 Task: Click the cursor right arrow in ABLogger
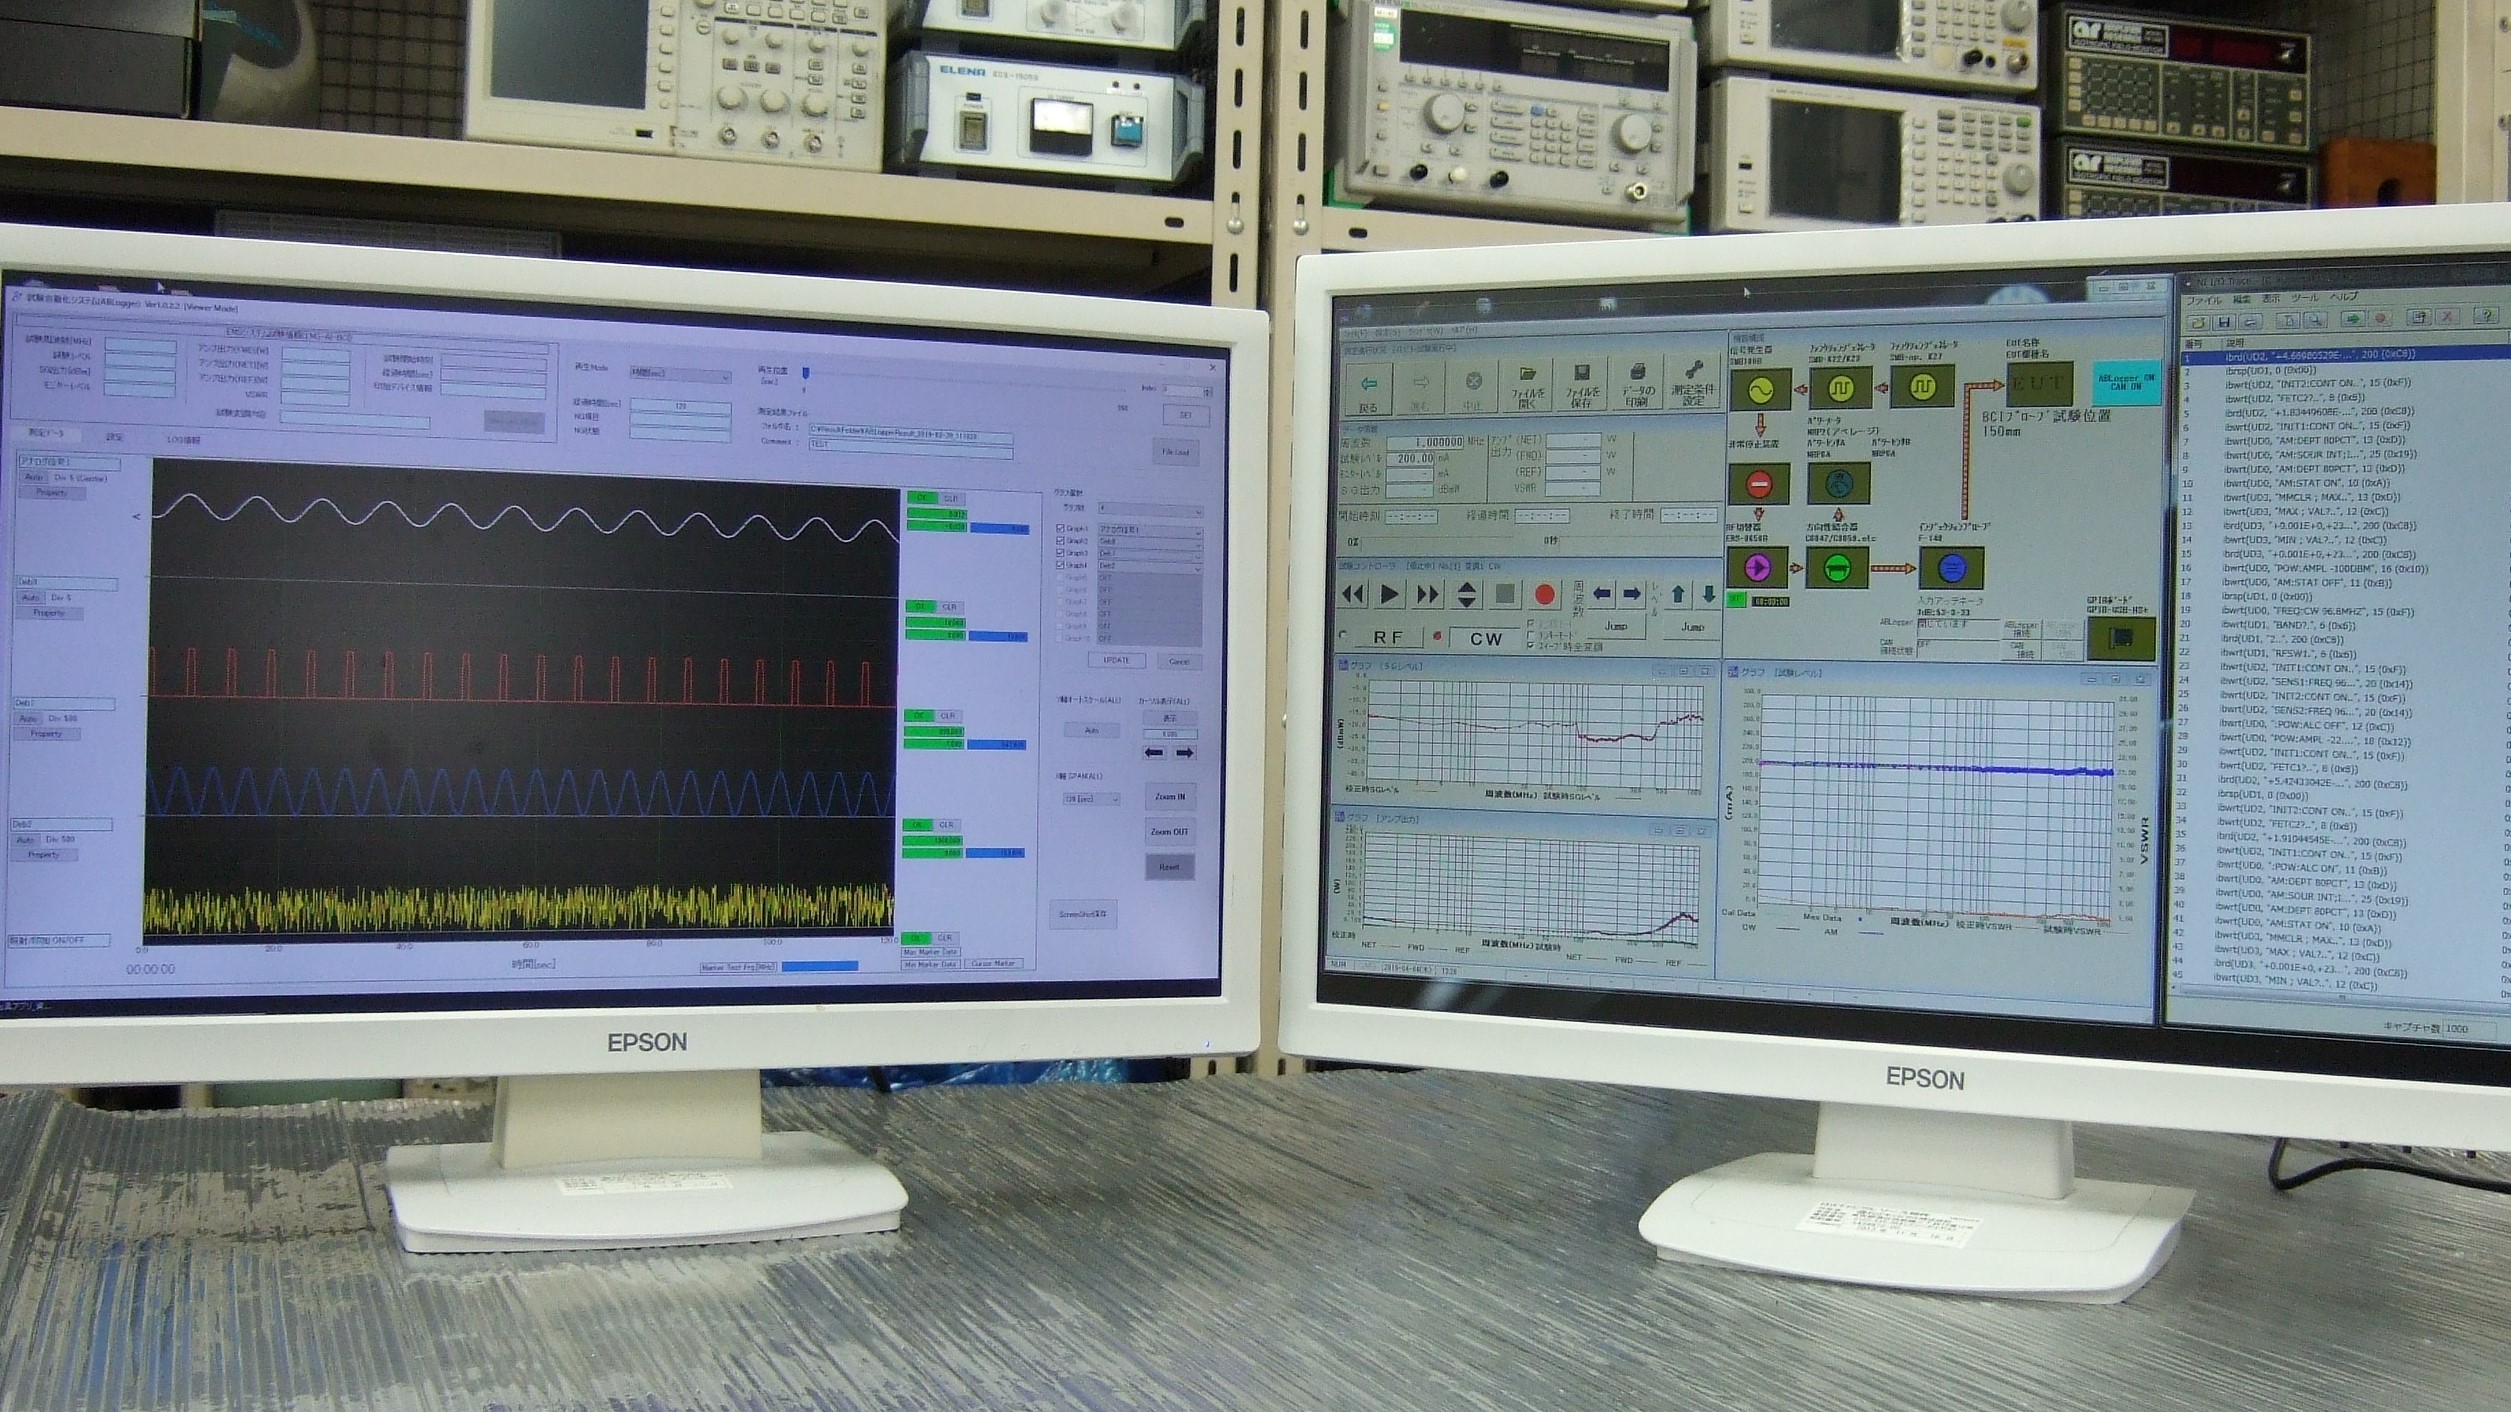(1183, 752)
